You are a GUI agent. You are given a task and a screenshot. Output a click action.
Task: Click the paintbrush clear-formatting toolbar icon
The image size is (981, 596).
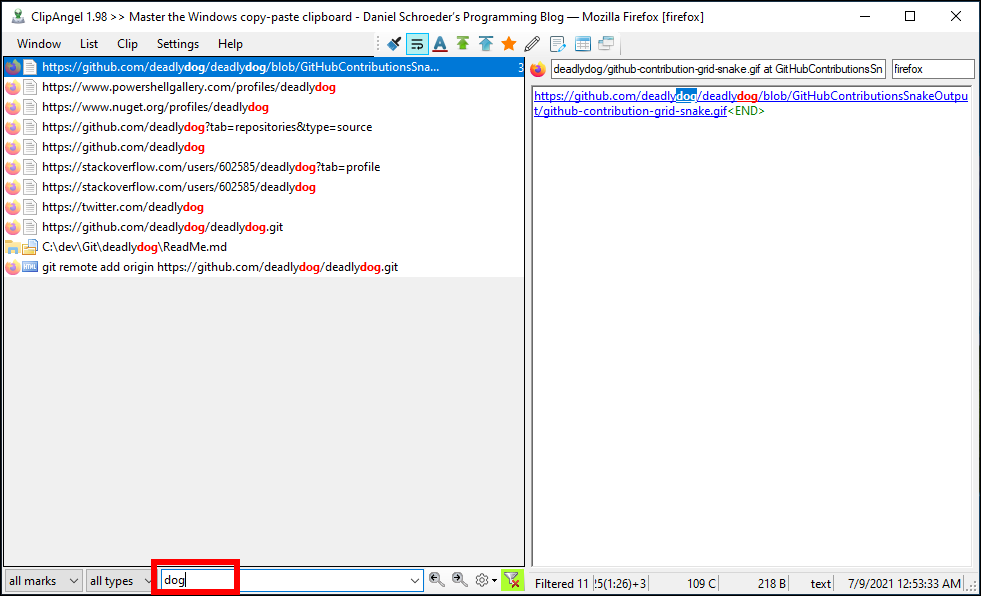click(394, 44)
